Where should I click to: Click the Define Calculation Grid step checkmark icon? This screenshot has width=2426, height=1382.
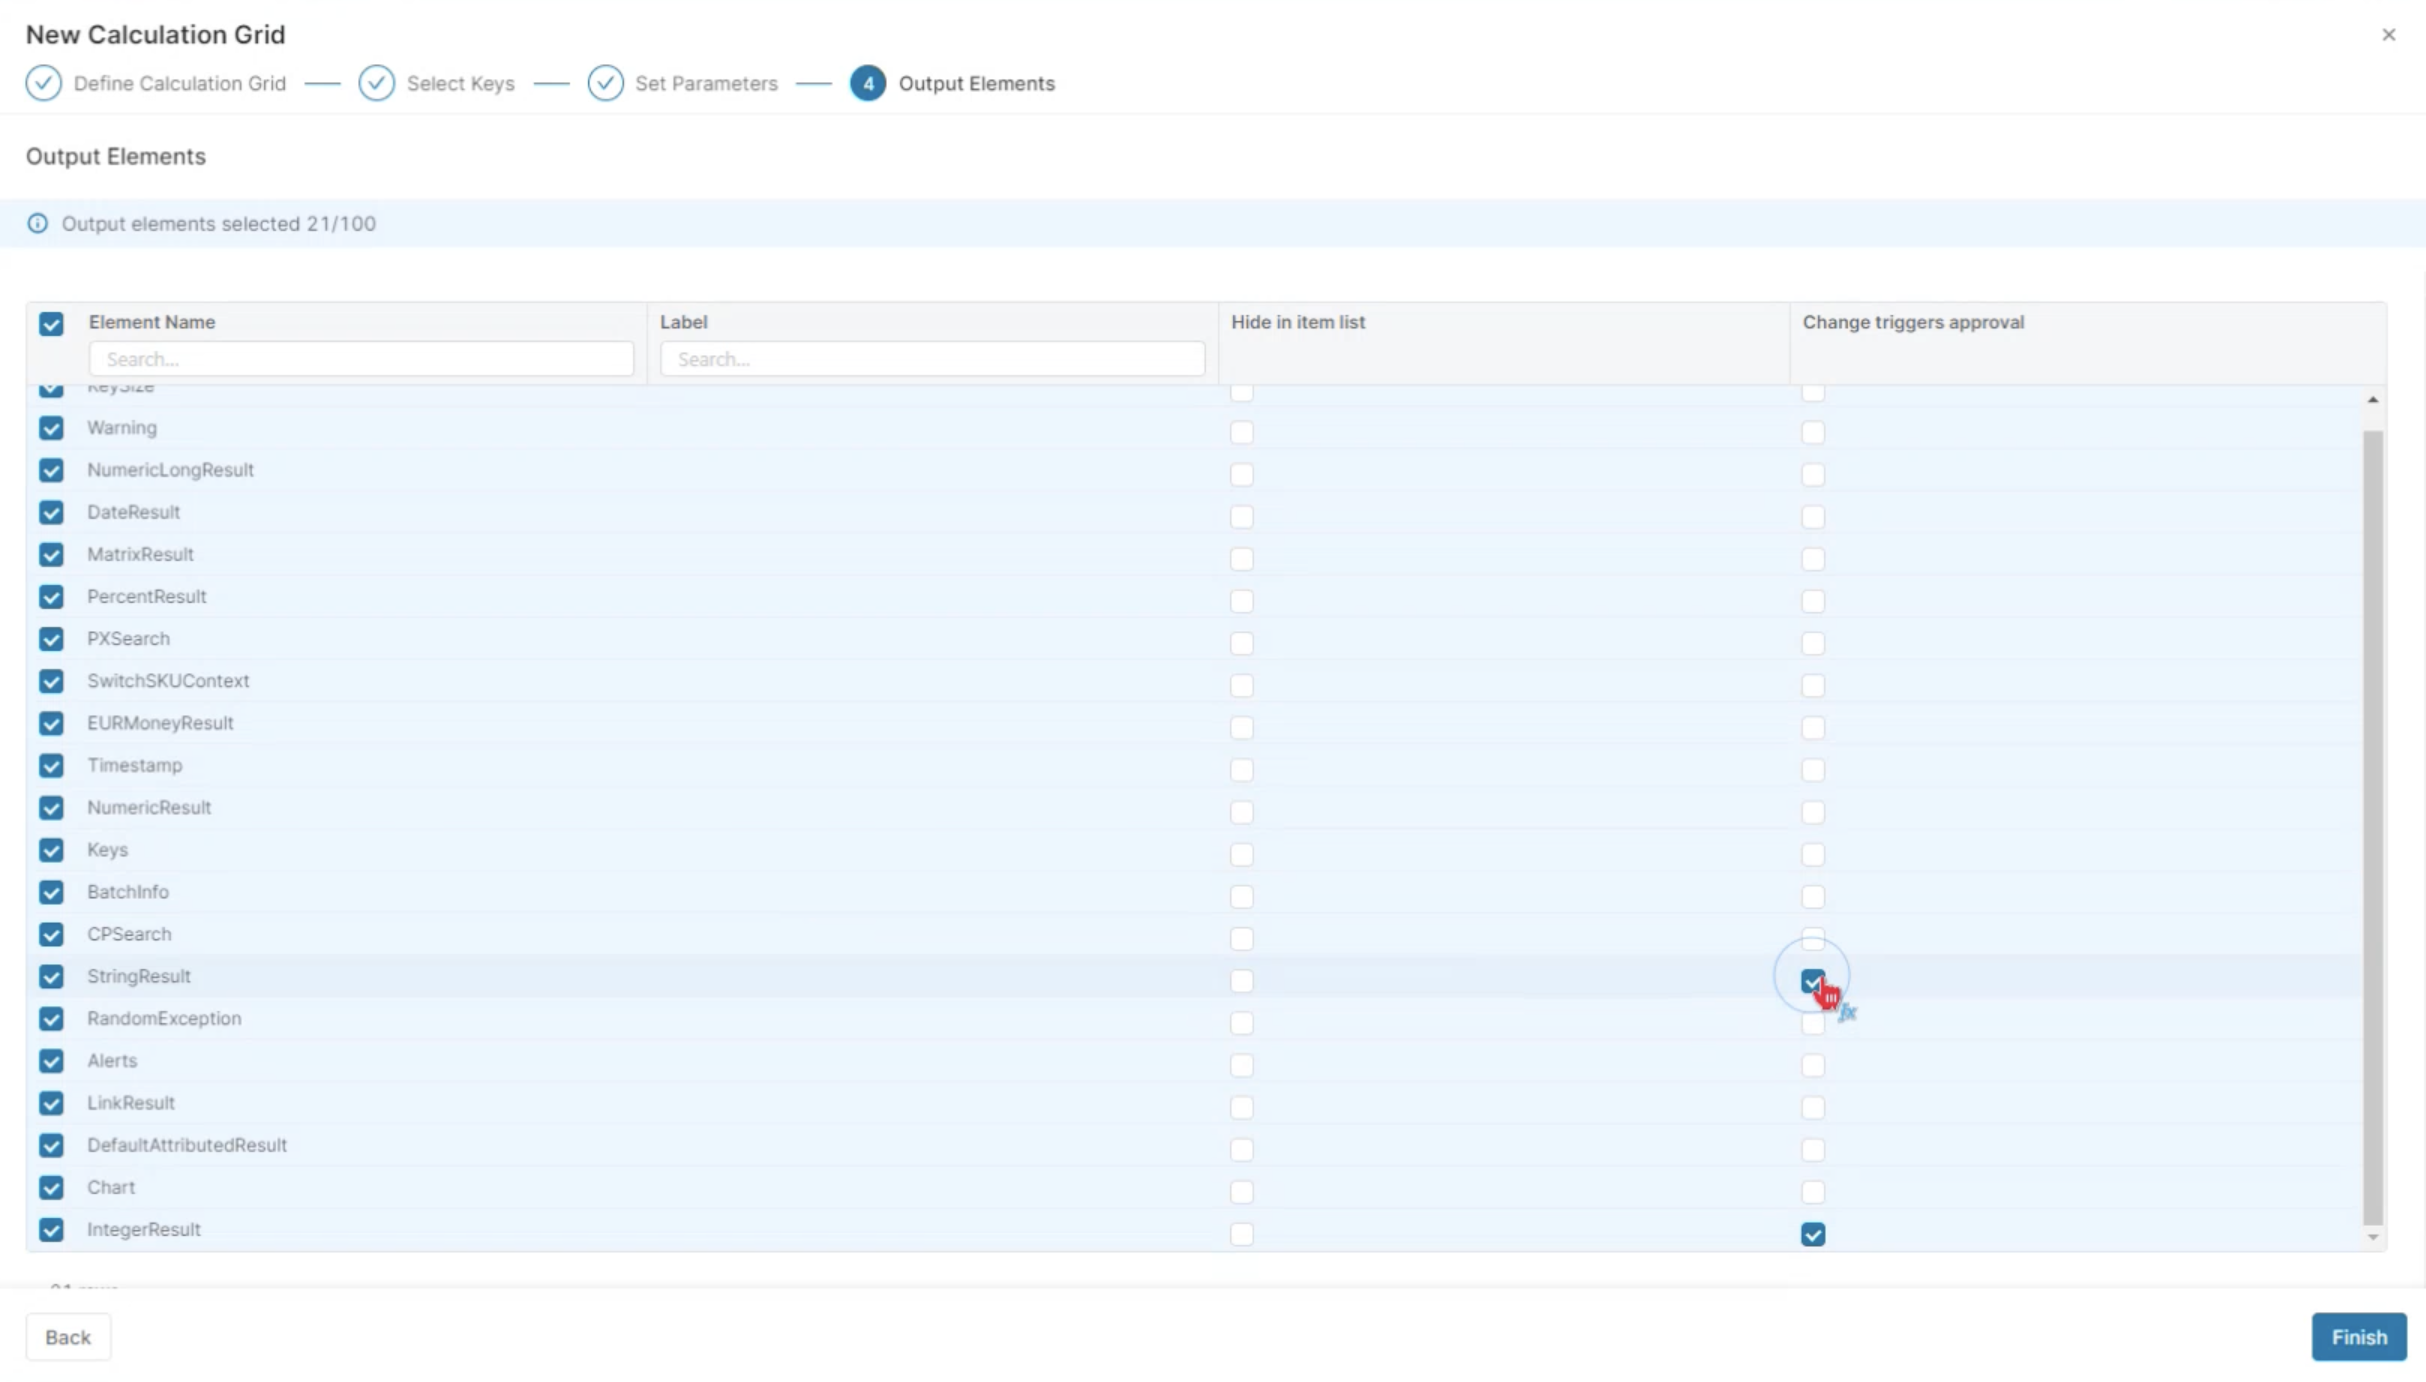point(43,83)
